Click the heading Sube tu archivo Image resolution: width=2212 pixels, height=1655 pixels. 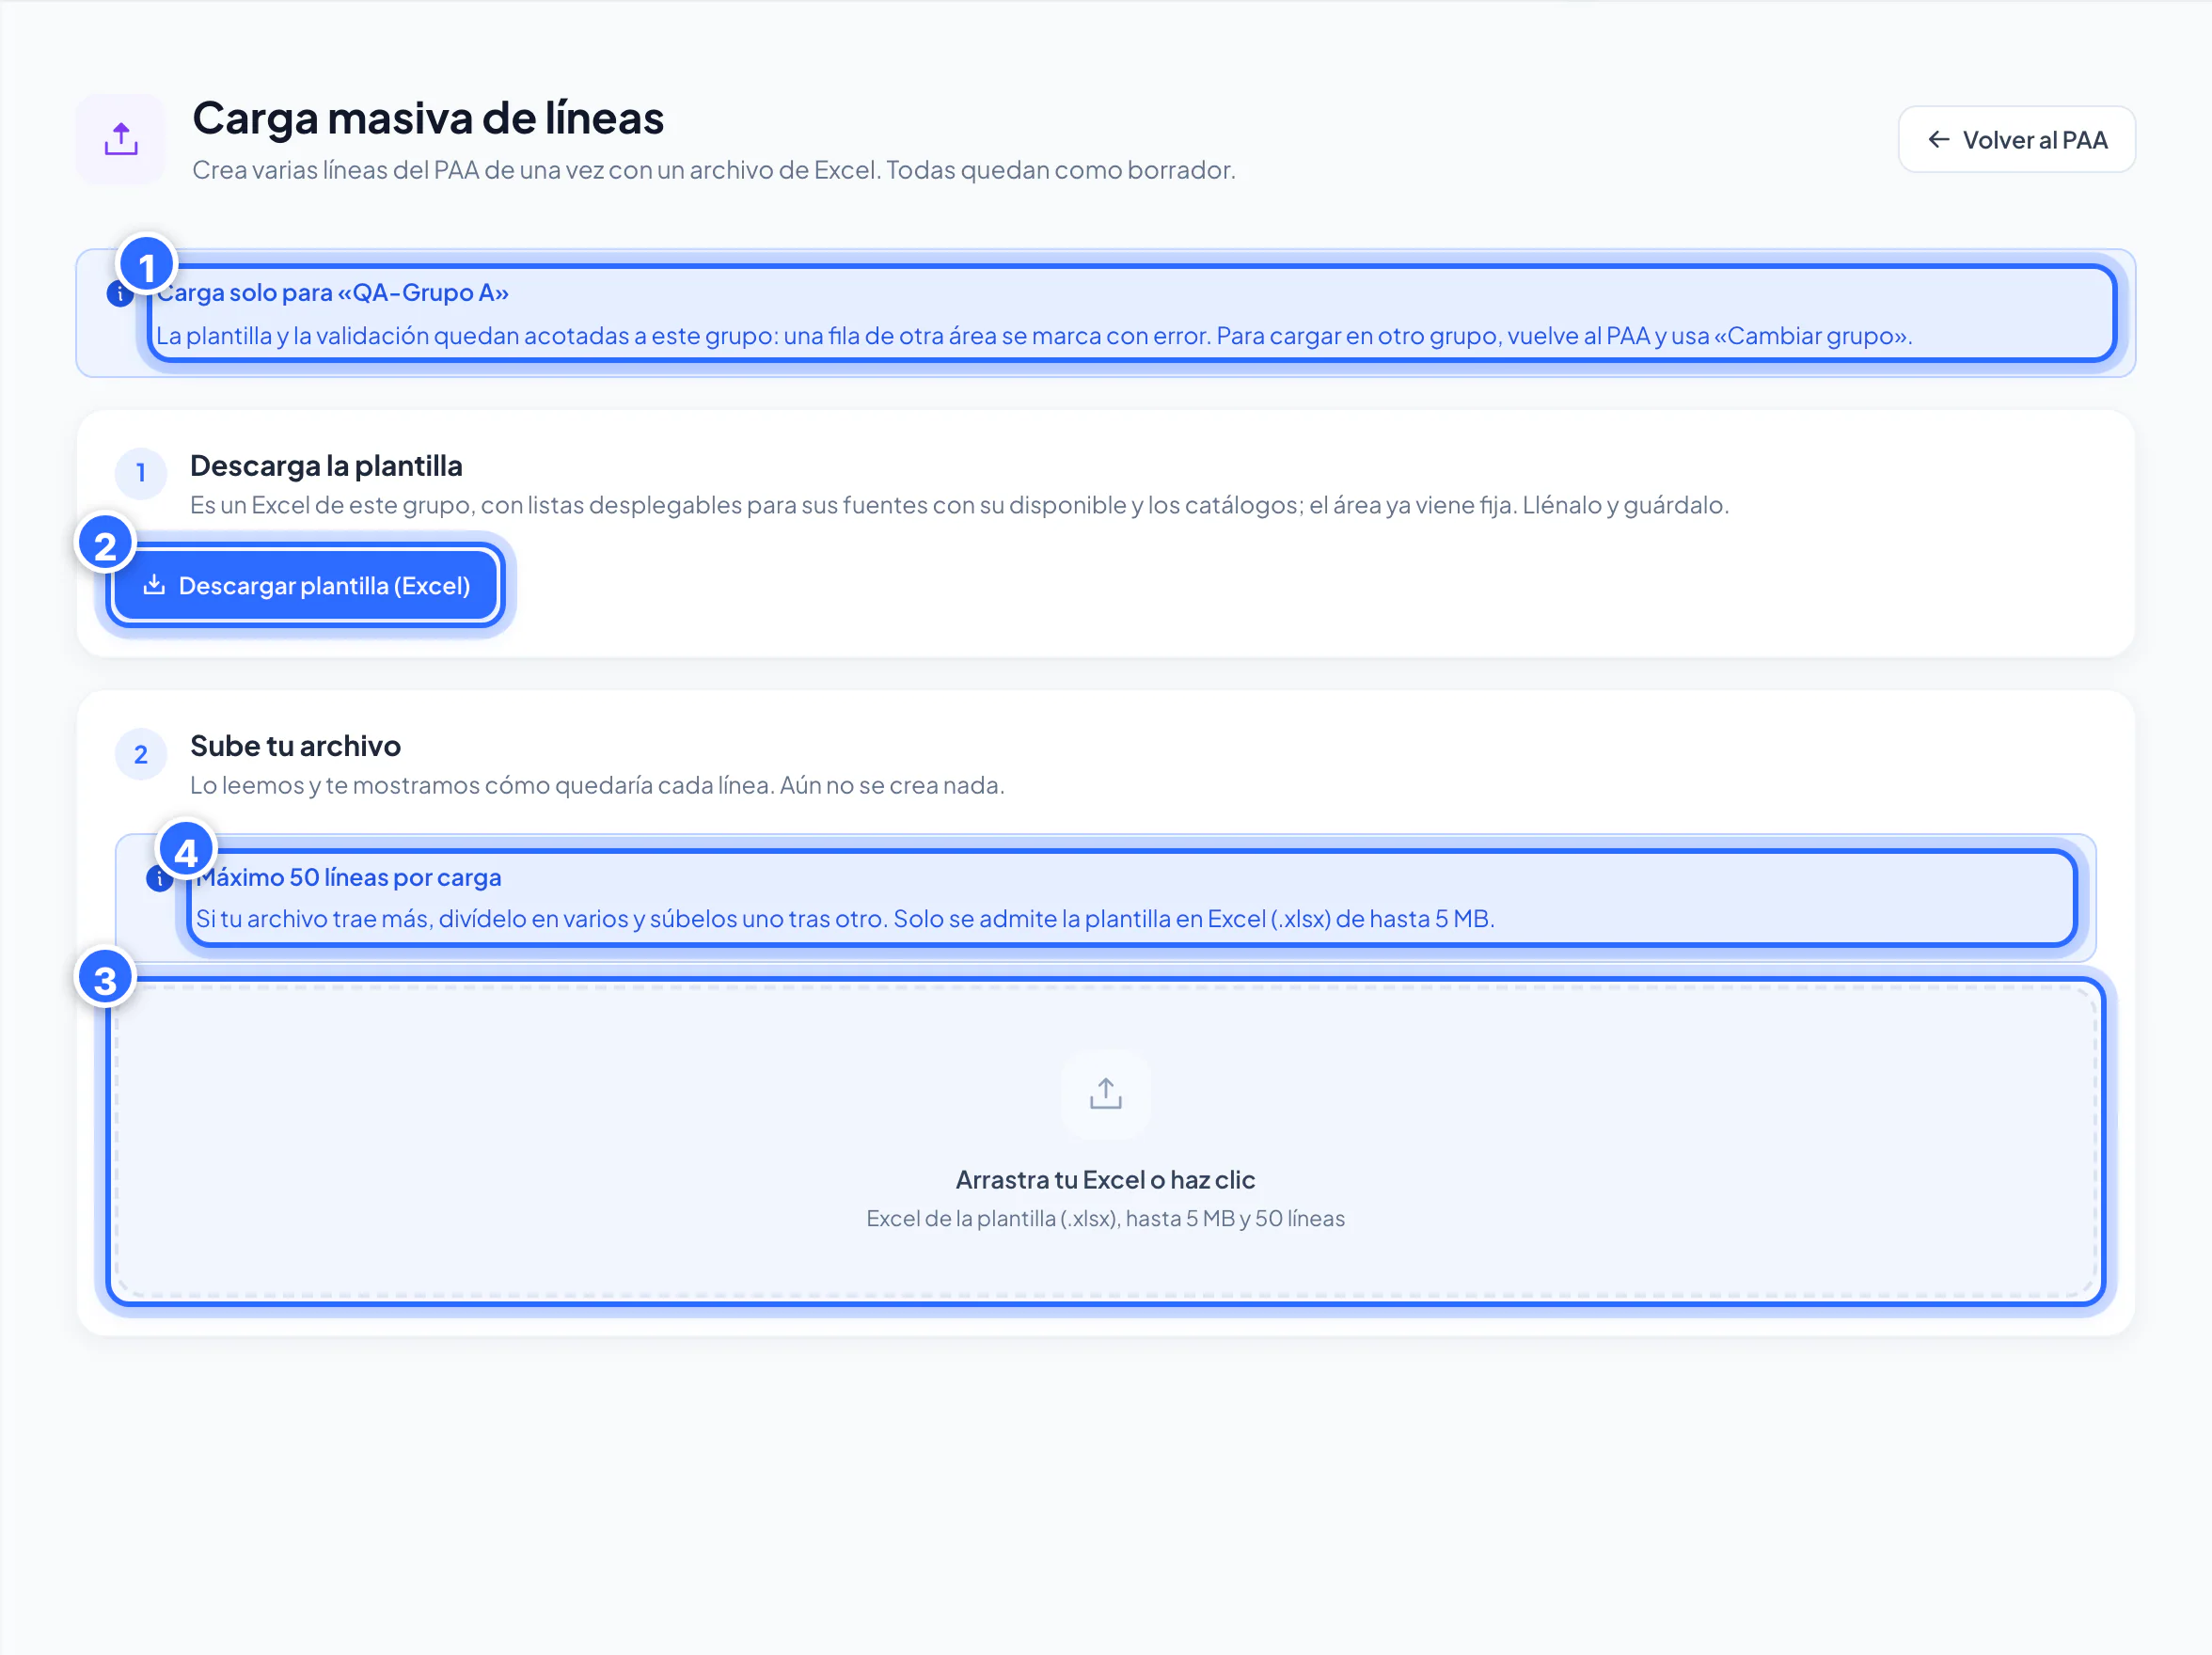(x=295, y=746)
